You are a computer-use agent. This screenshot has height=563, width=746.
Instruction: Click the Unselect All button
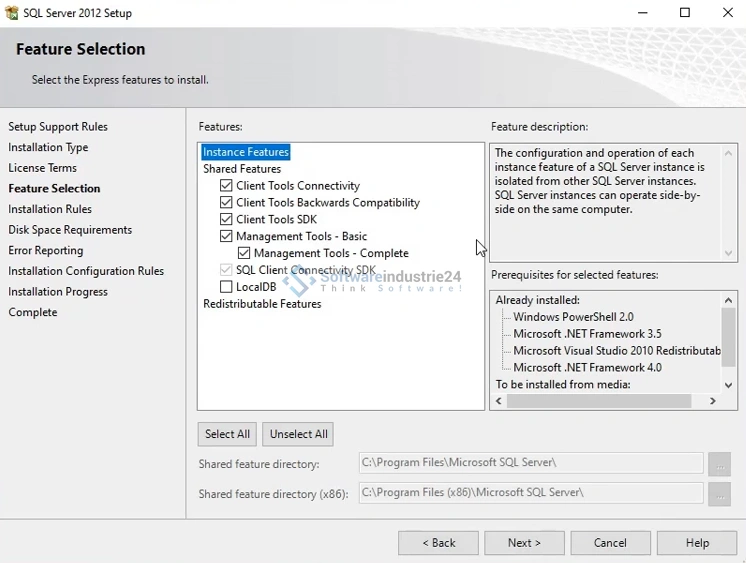(x=298, y=434)
